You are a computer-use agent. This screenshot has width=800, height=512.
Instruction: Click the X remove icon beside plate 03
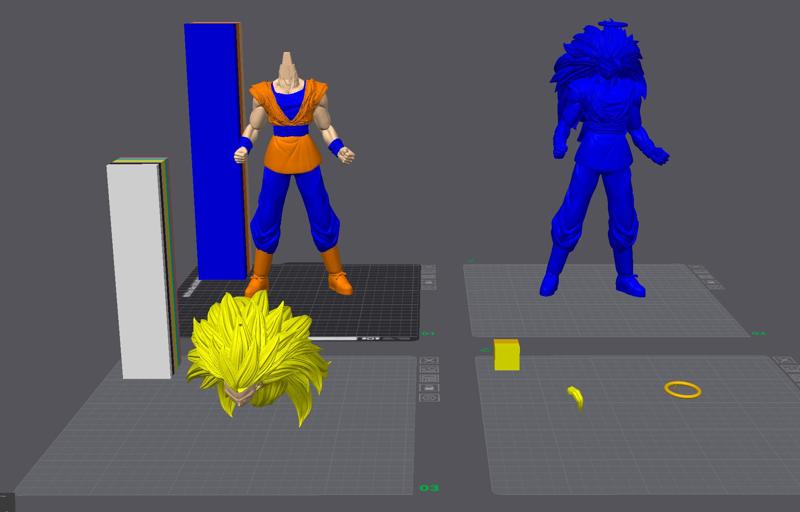[429, 360]
